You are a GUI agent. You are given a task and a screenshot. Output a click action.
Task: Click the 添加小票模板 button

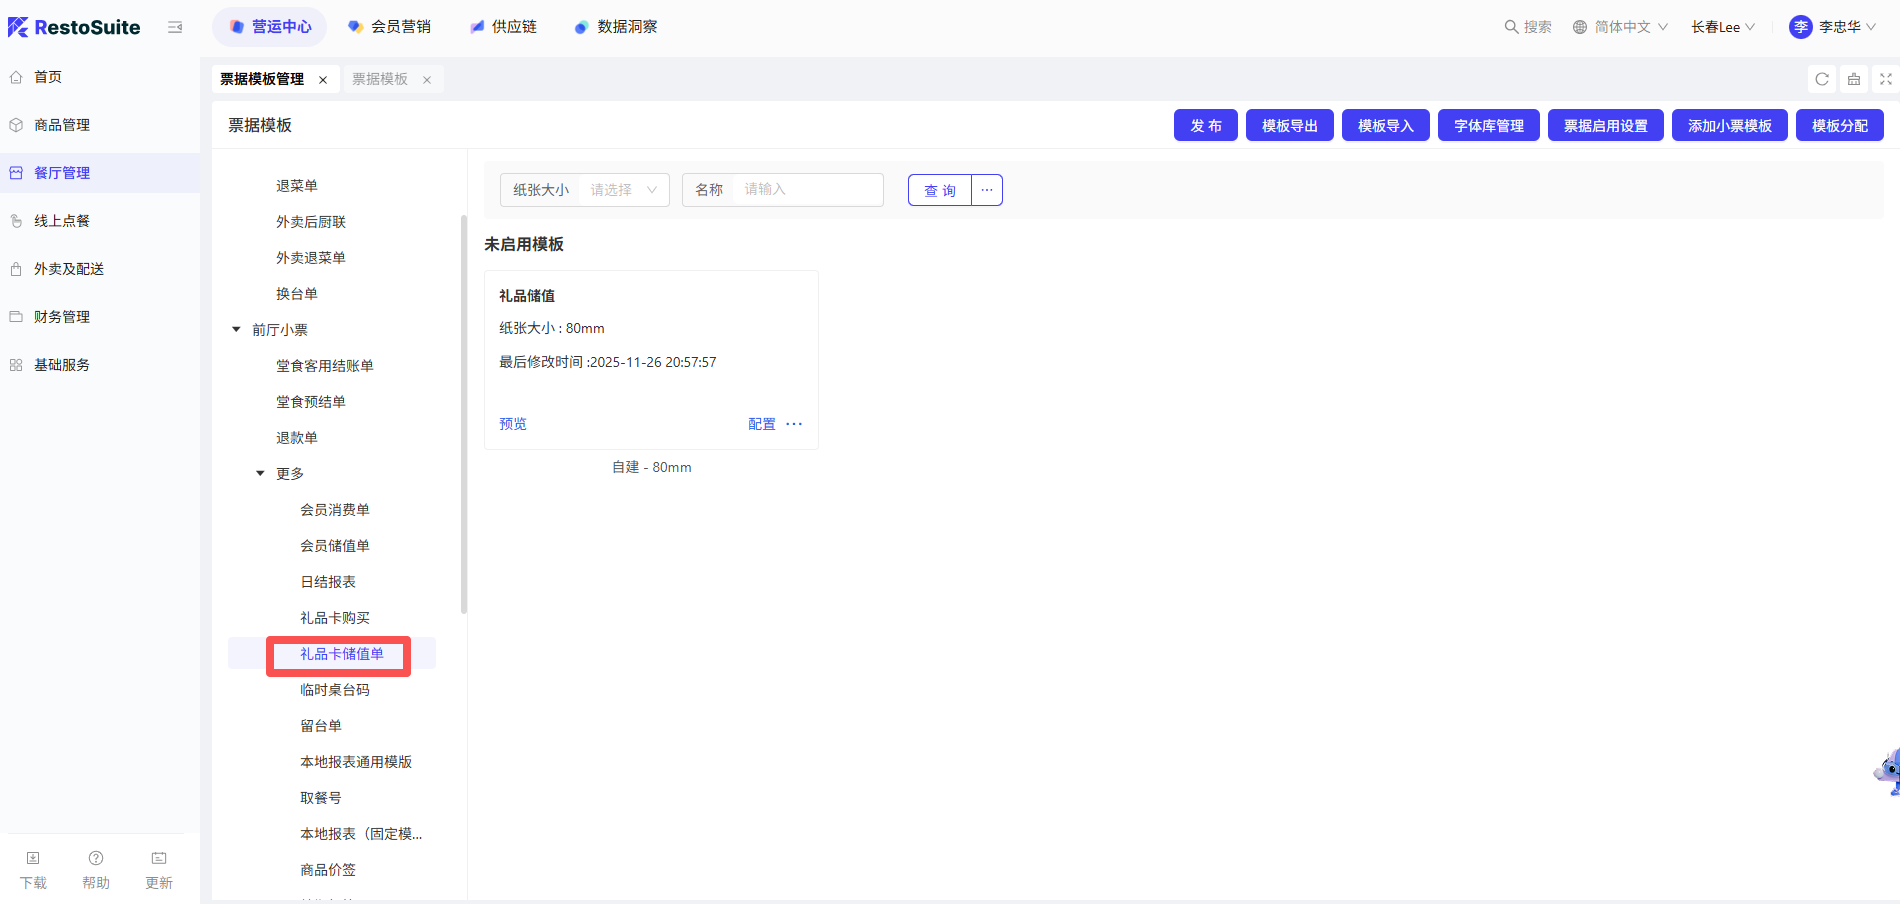1729,126
